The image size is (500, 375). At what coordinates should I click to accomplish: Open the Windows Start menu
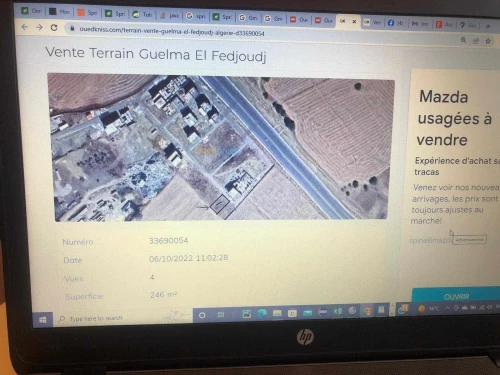click(x=43, y=320)
